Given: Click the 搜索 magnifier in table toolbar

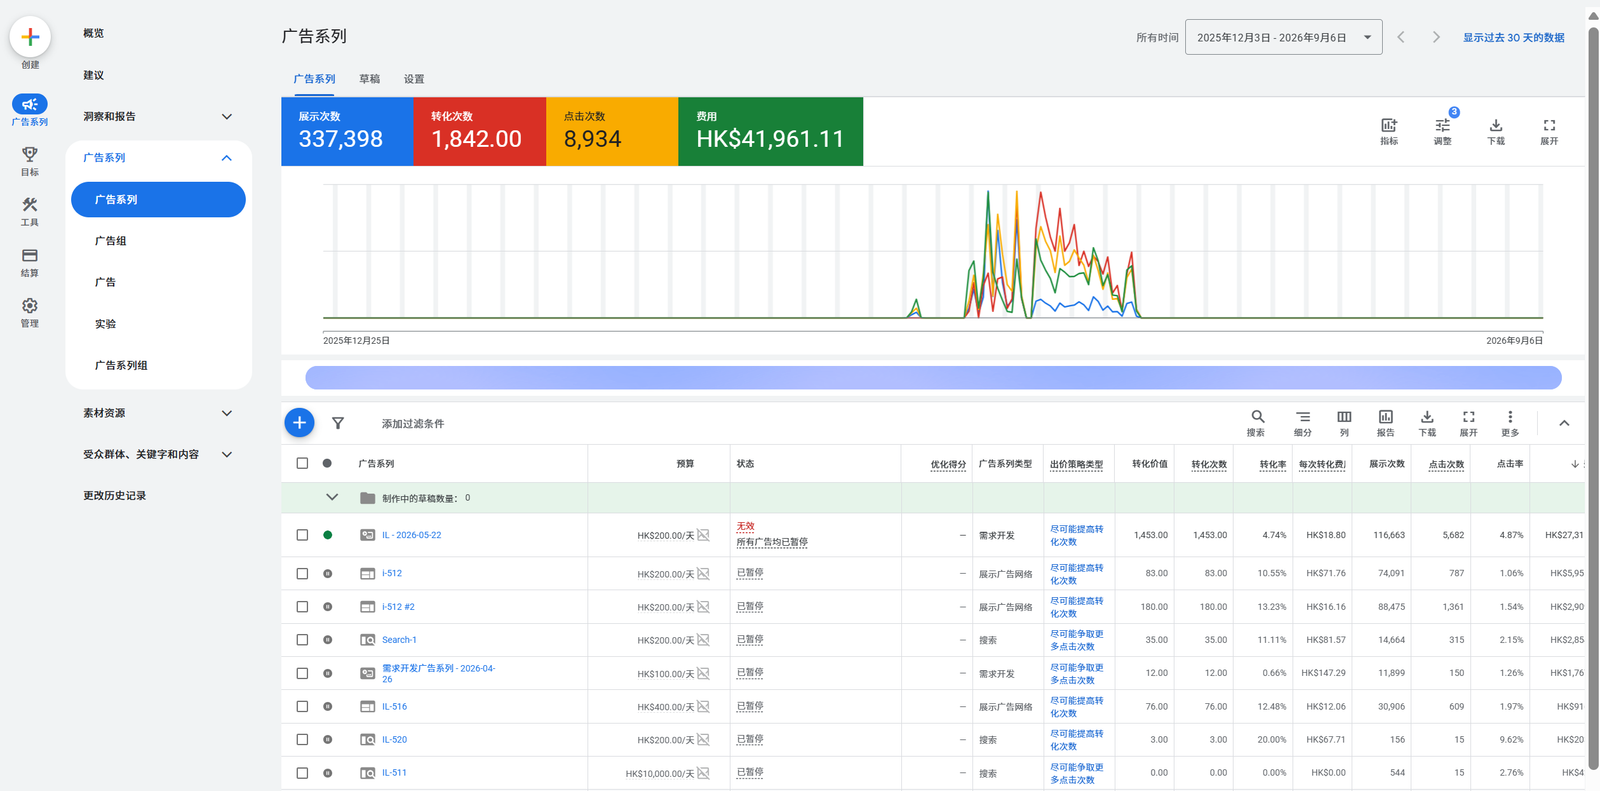Looking at the screenshot, I should click(x=1258, y=417).
